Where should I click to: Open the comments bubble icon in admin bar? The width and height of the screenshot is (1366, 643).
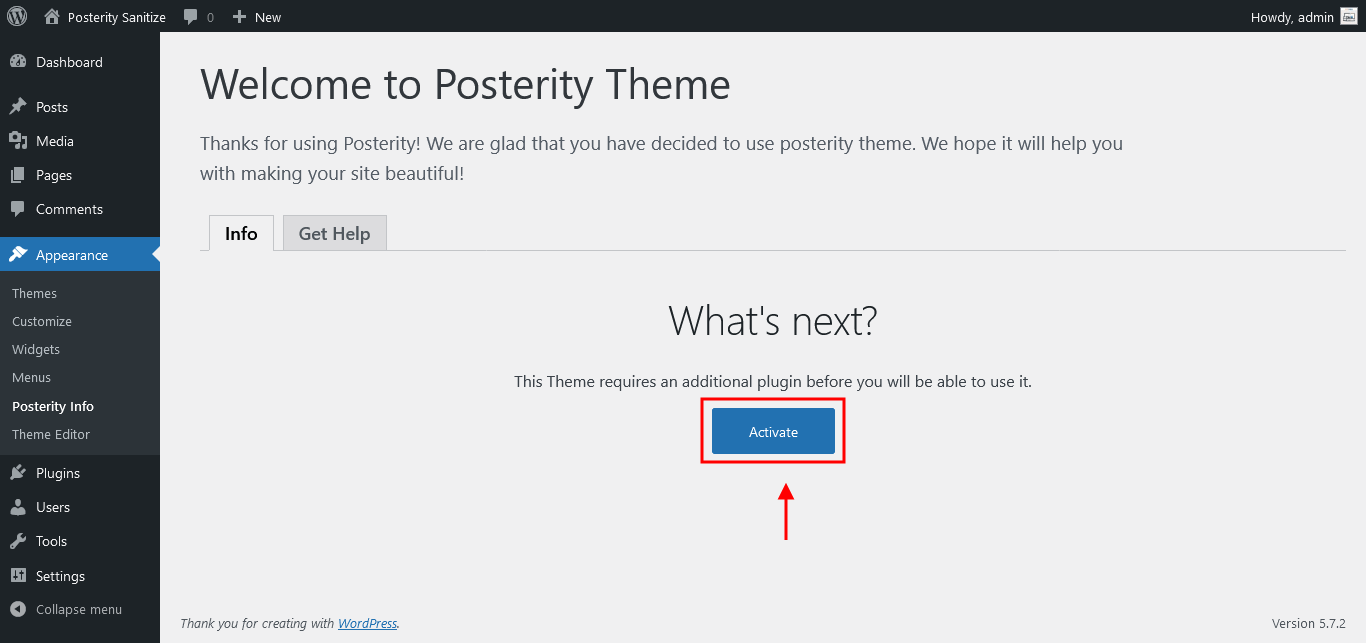click(191, 17)
